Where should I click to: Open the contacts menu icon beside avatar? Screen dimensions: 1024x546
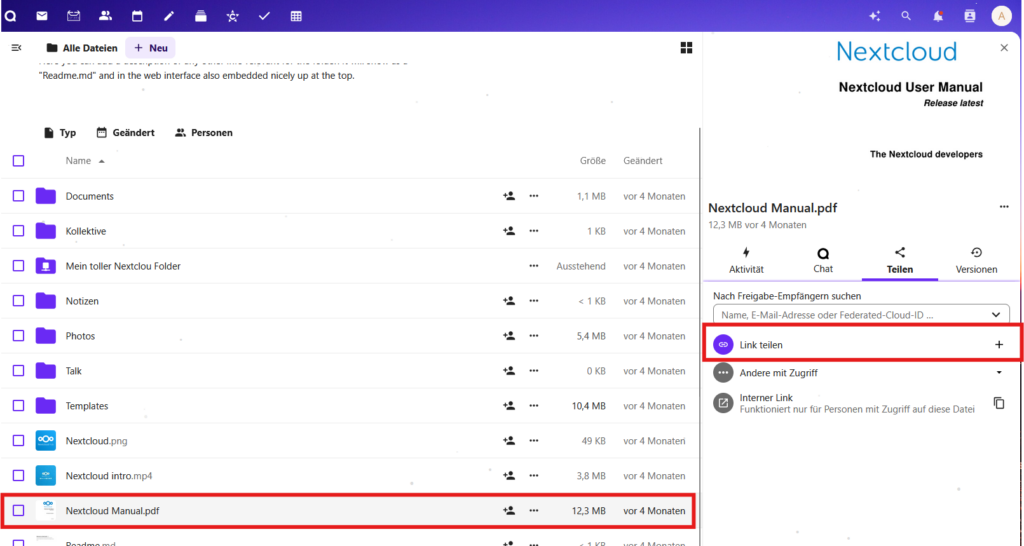point(970,16)
